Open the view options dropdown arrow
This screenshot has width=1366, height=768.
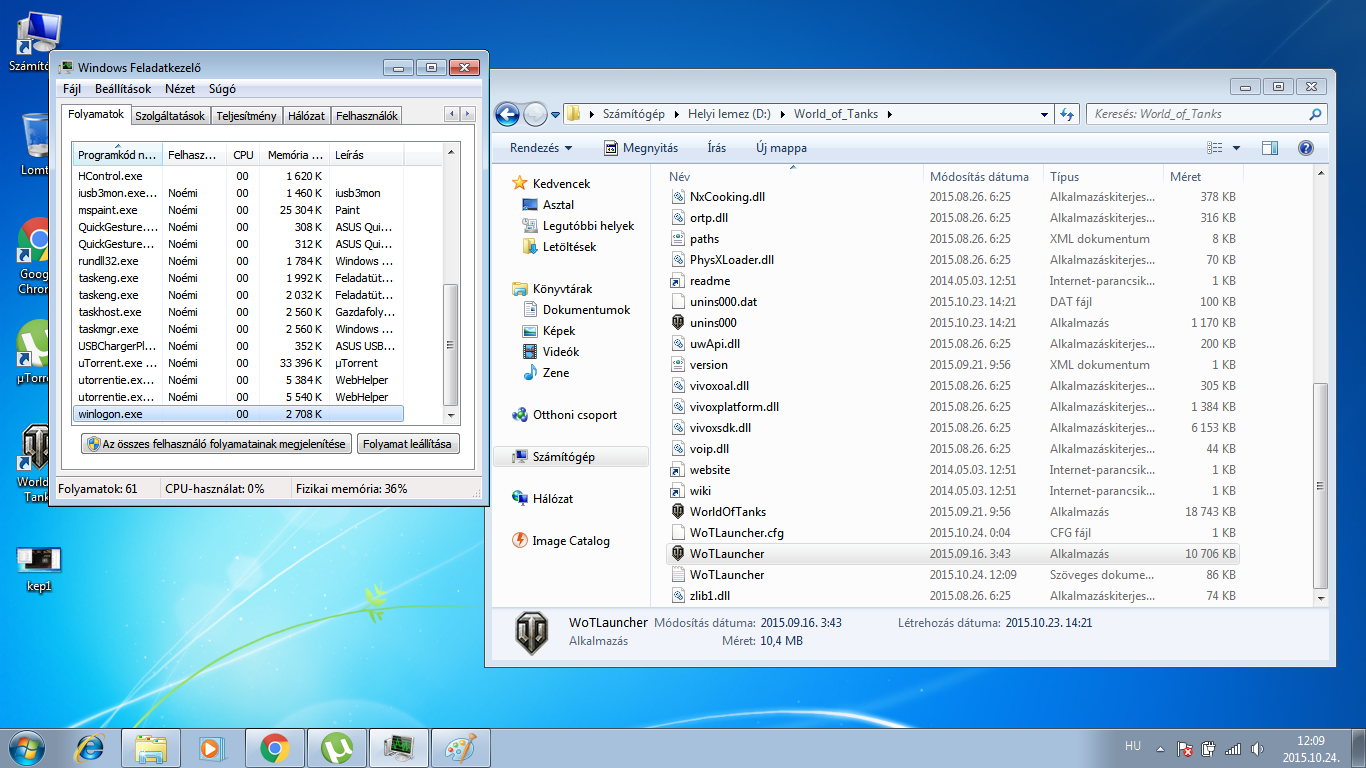[x=1236, y=148]
